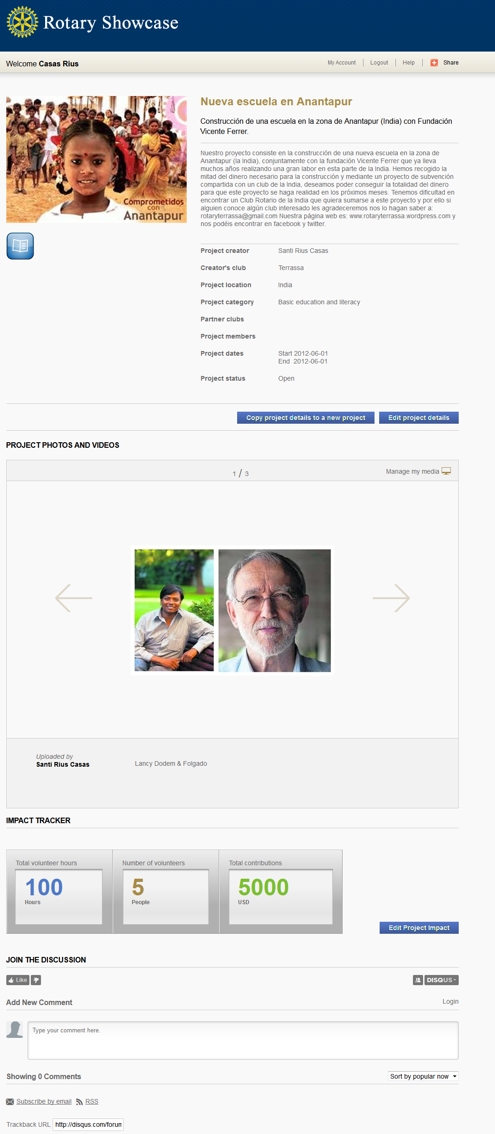Click the Anantapur project main photo
Screen dimensions: 495x1134
click(96, 159)
